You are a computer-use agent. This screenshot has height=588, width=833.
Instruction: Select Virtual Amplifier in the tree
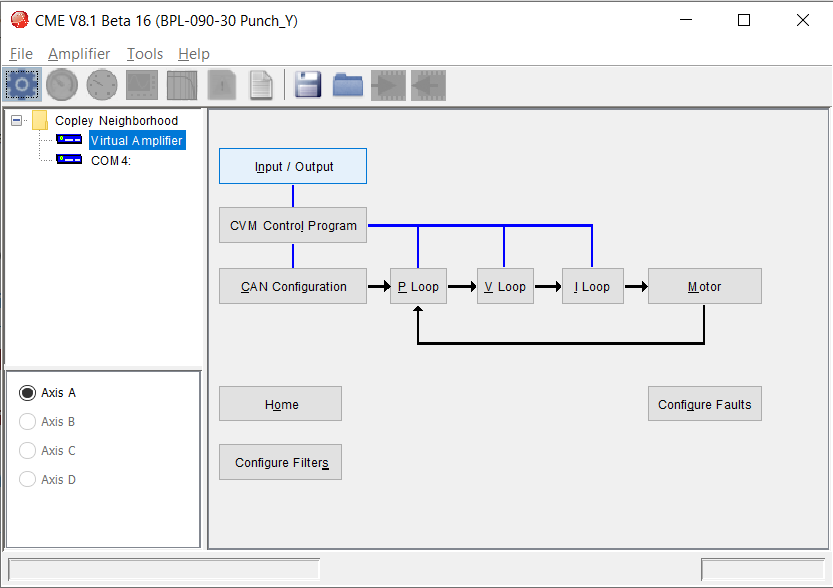coord(137,140)
